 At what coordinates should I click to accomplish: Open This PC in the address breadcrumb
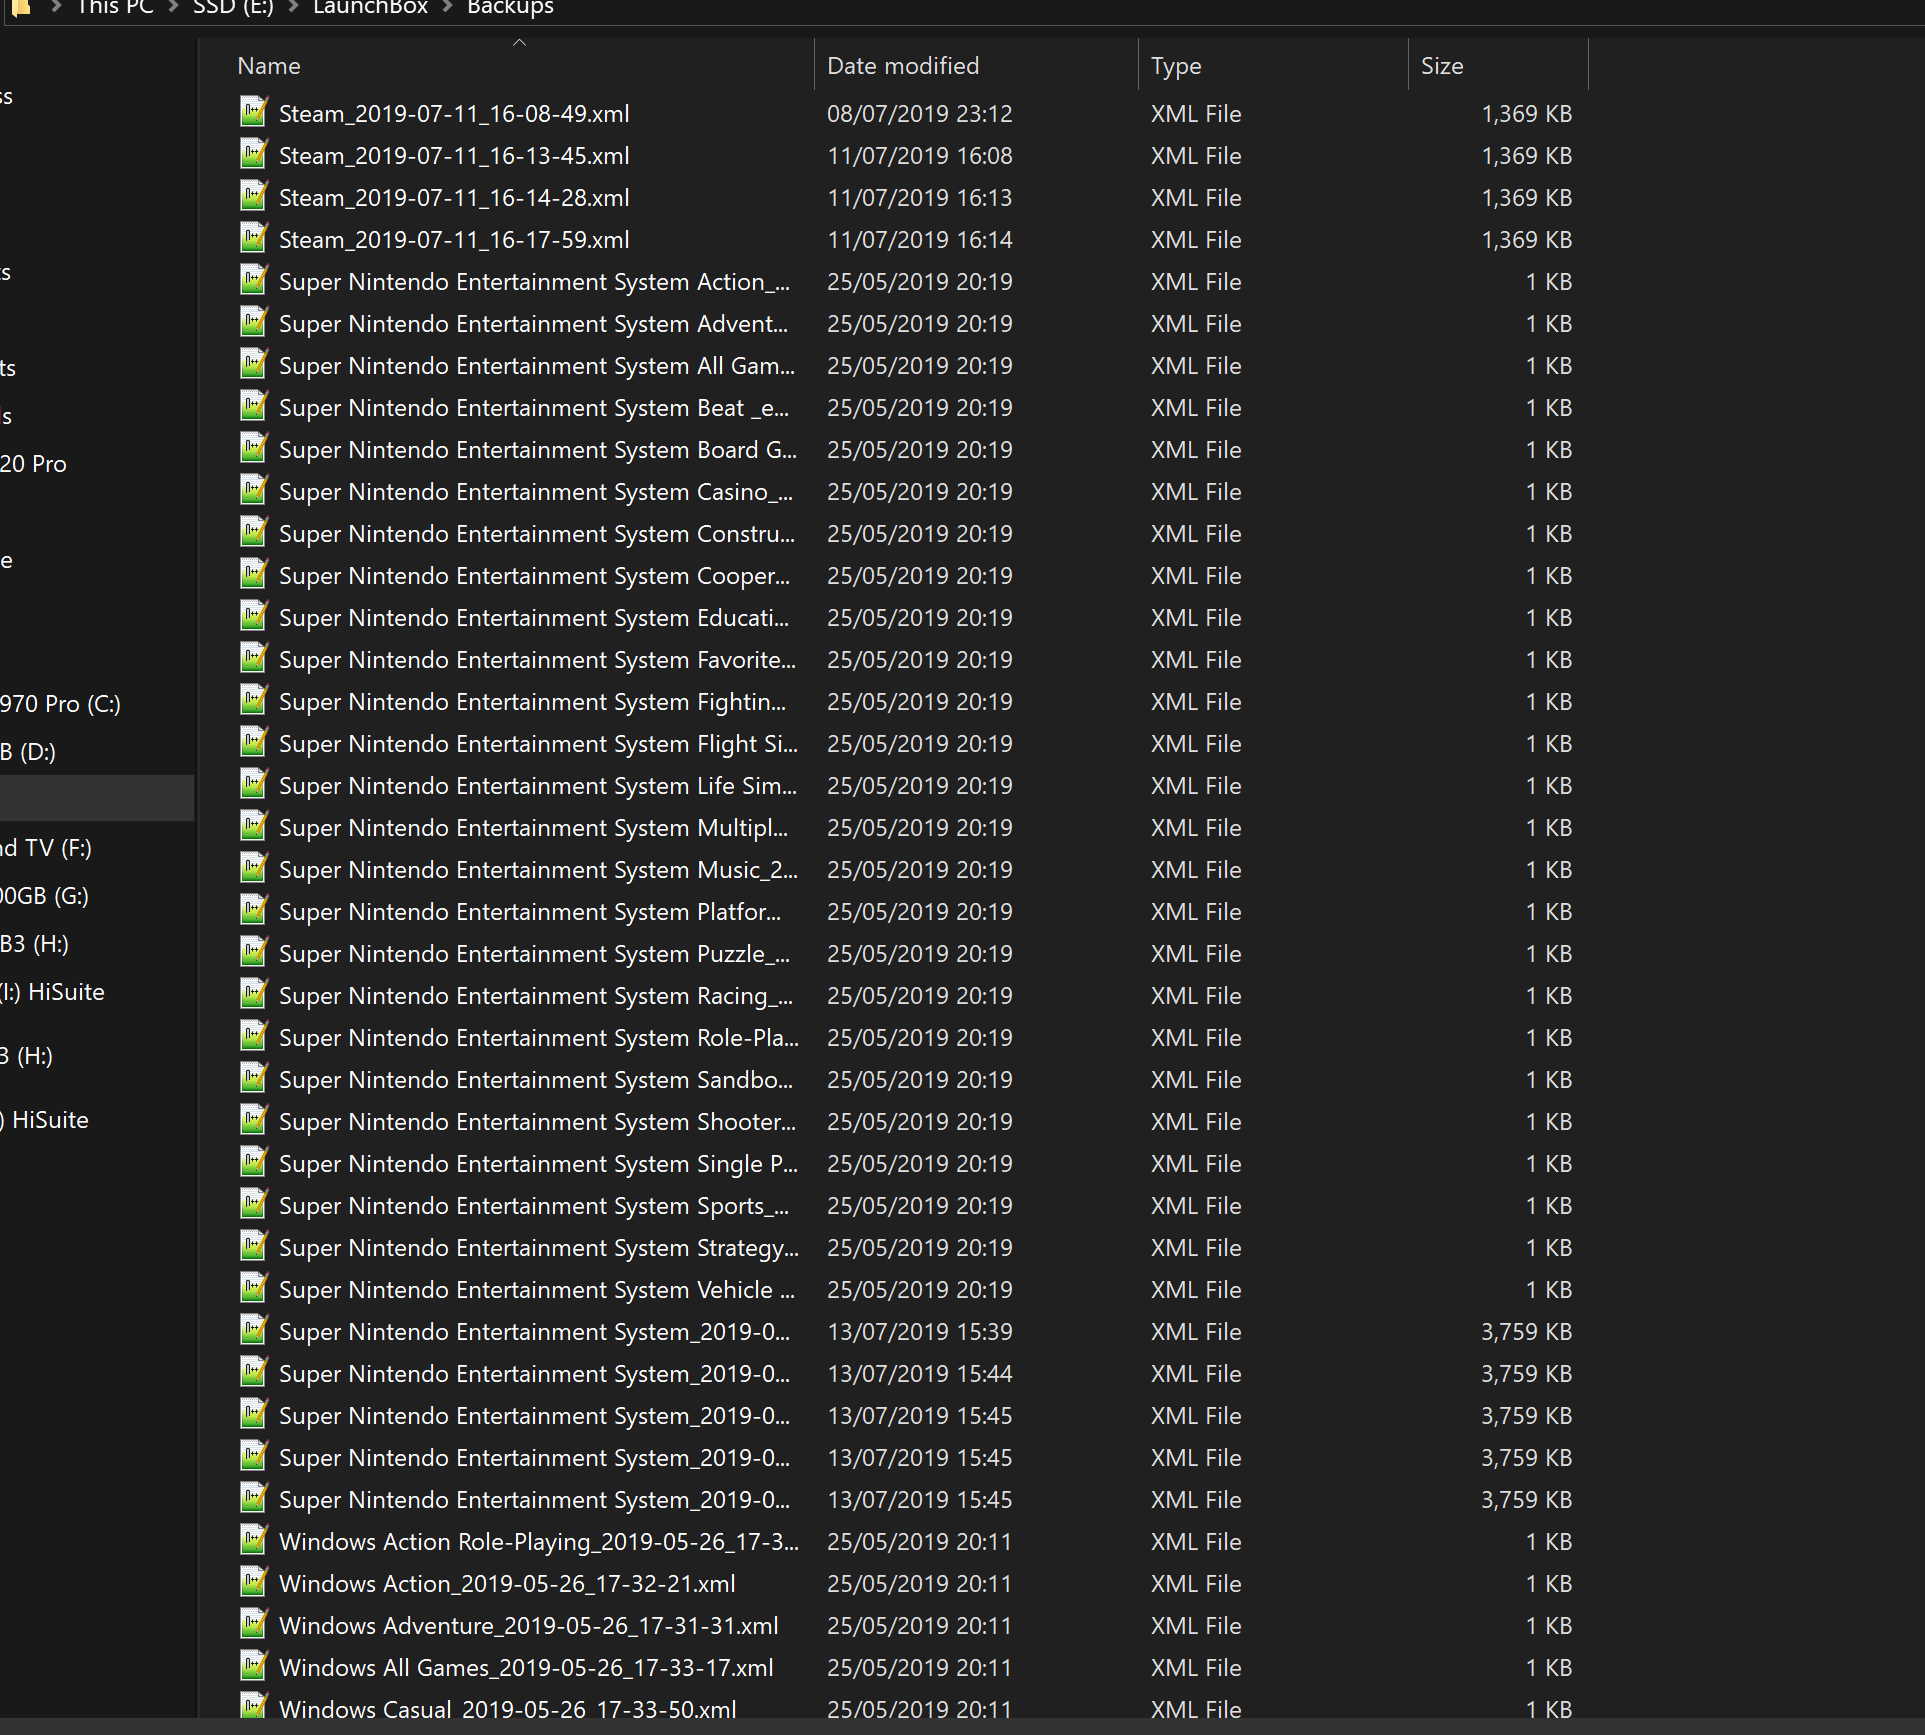pos(115,7)
